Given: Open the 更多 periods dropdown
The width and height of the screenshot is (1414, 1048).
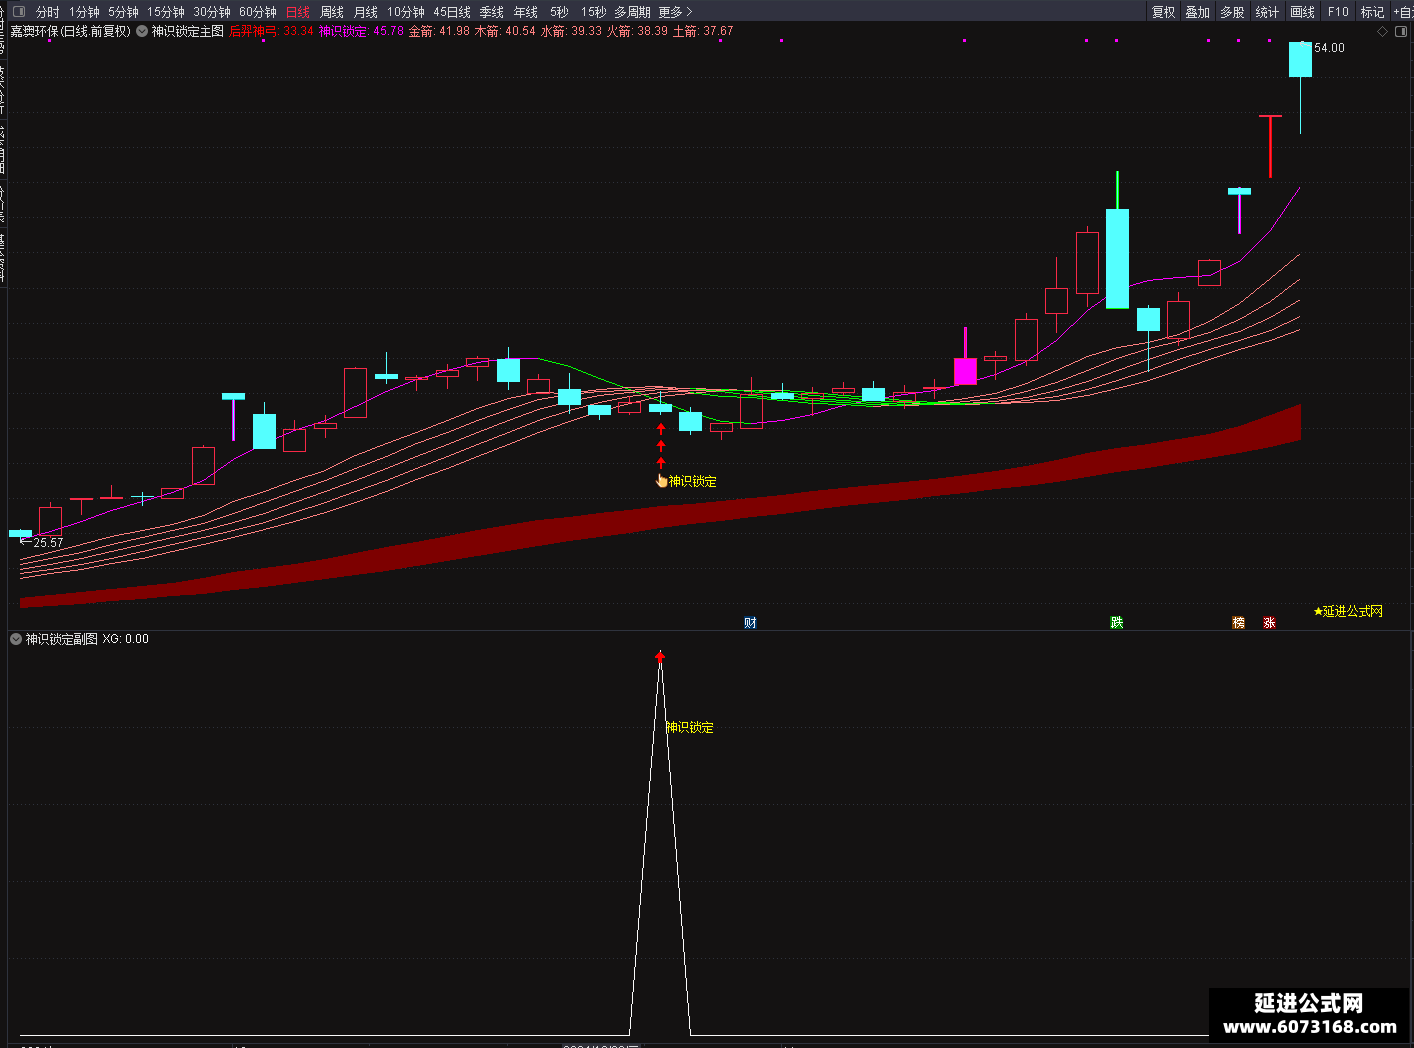Looking at the screenshot, I should [676, 12].
